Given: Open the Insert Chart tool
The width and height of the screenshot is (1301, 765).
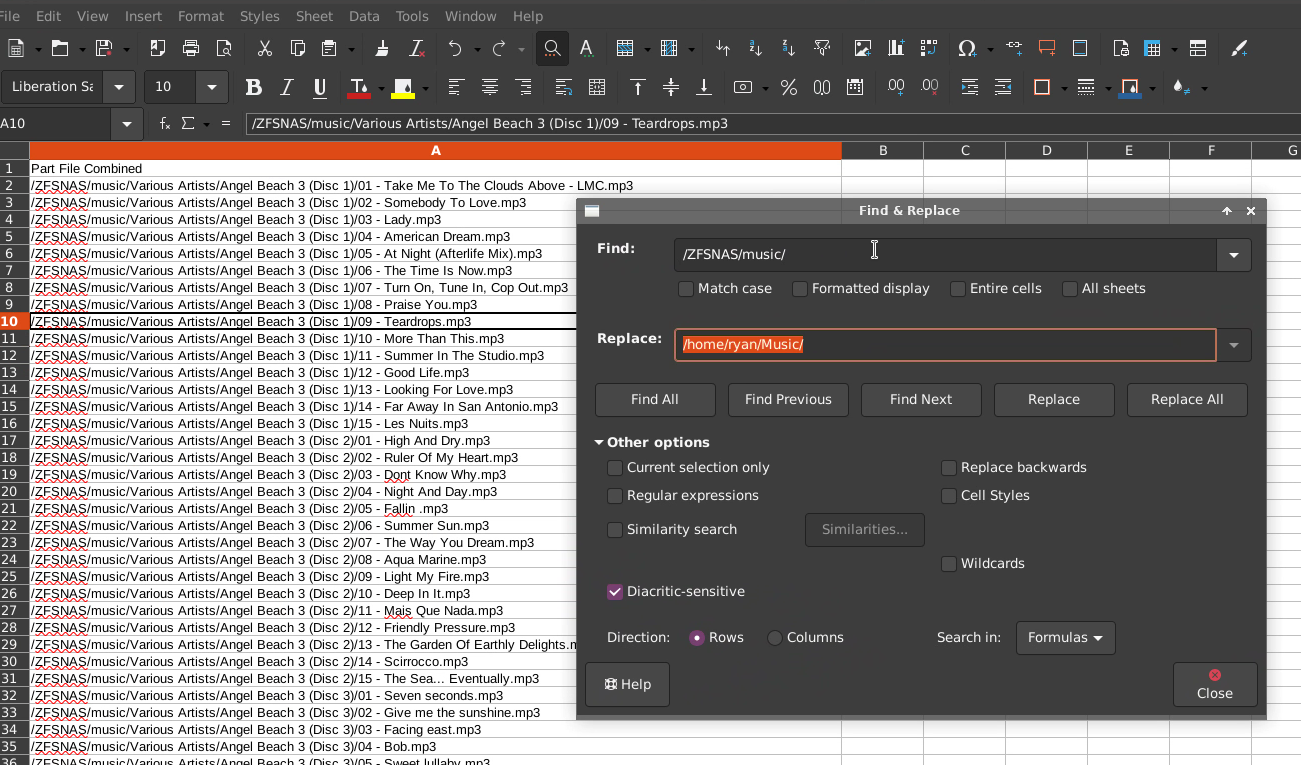Looking at the screenshot, I should (x=896, y=48).
